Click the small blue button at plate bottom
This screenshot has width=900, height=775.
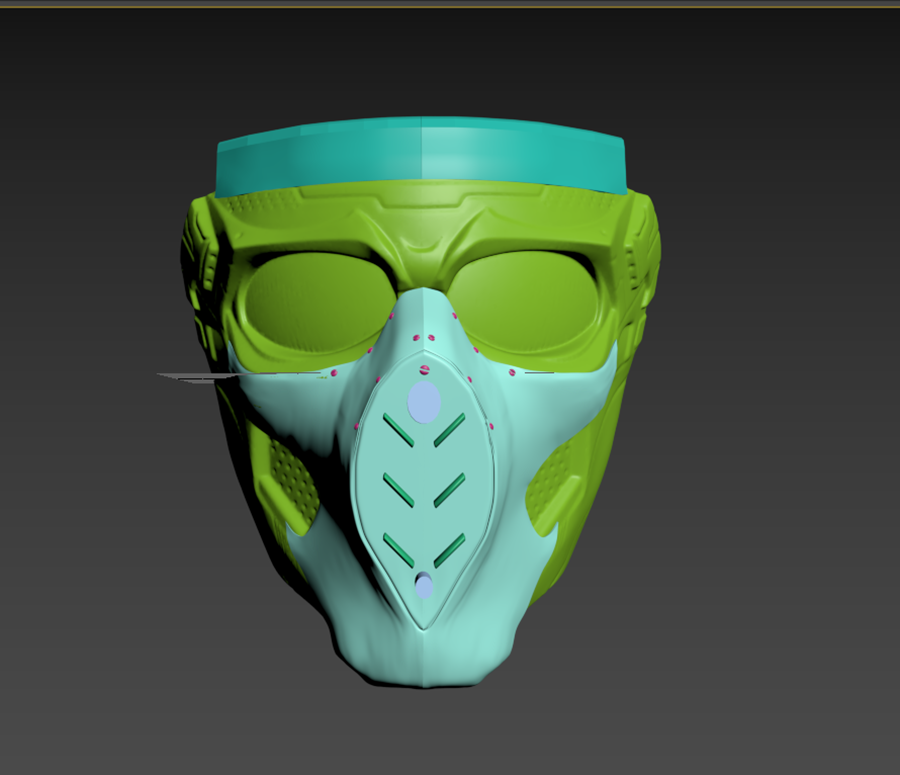coord(424,586)
